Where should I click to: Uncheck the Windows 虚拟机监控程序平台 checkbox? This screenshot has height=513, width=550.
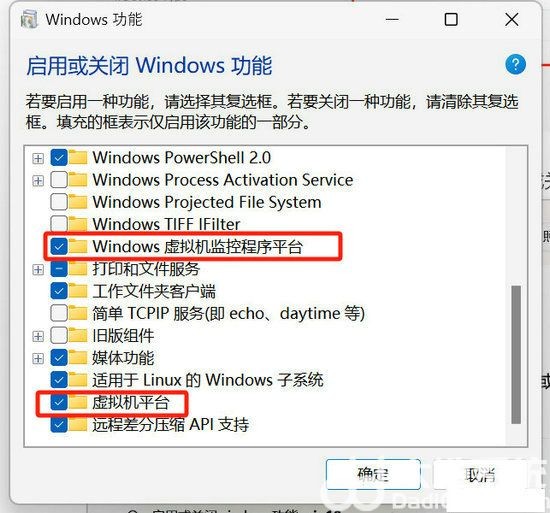(59, 247)
